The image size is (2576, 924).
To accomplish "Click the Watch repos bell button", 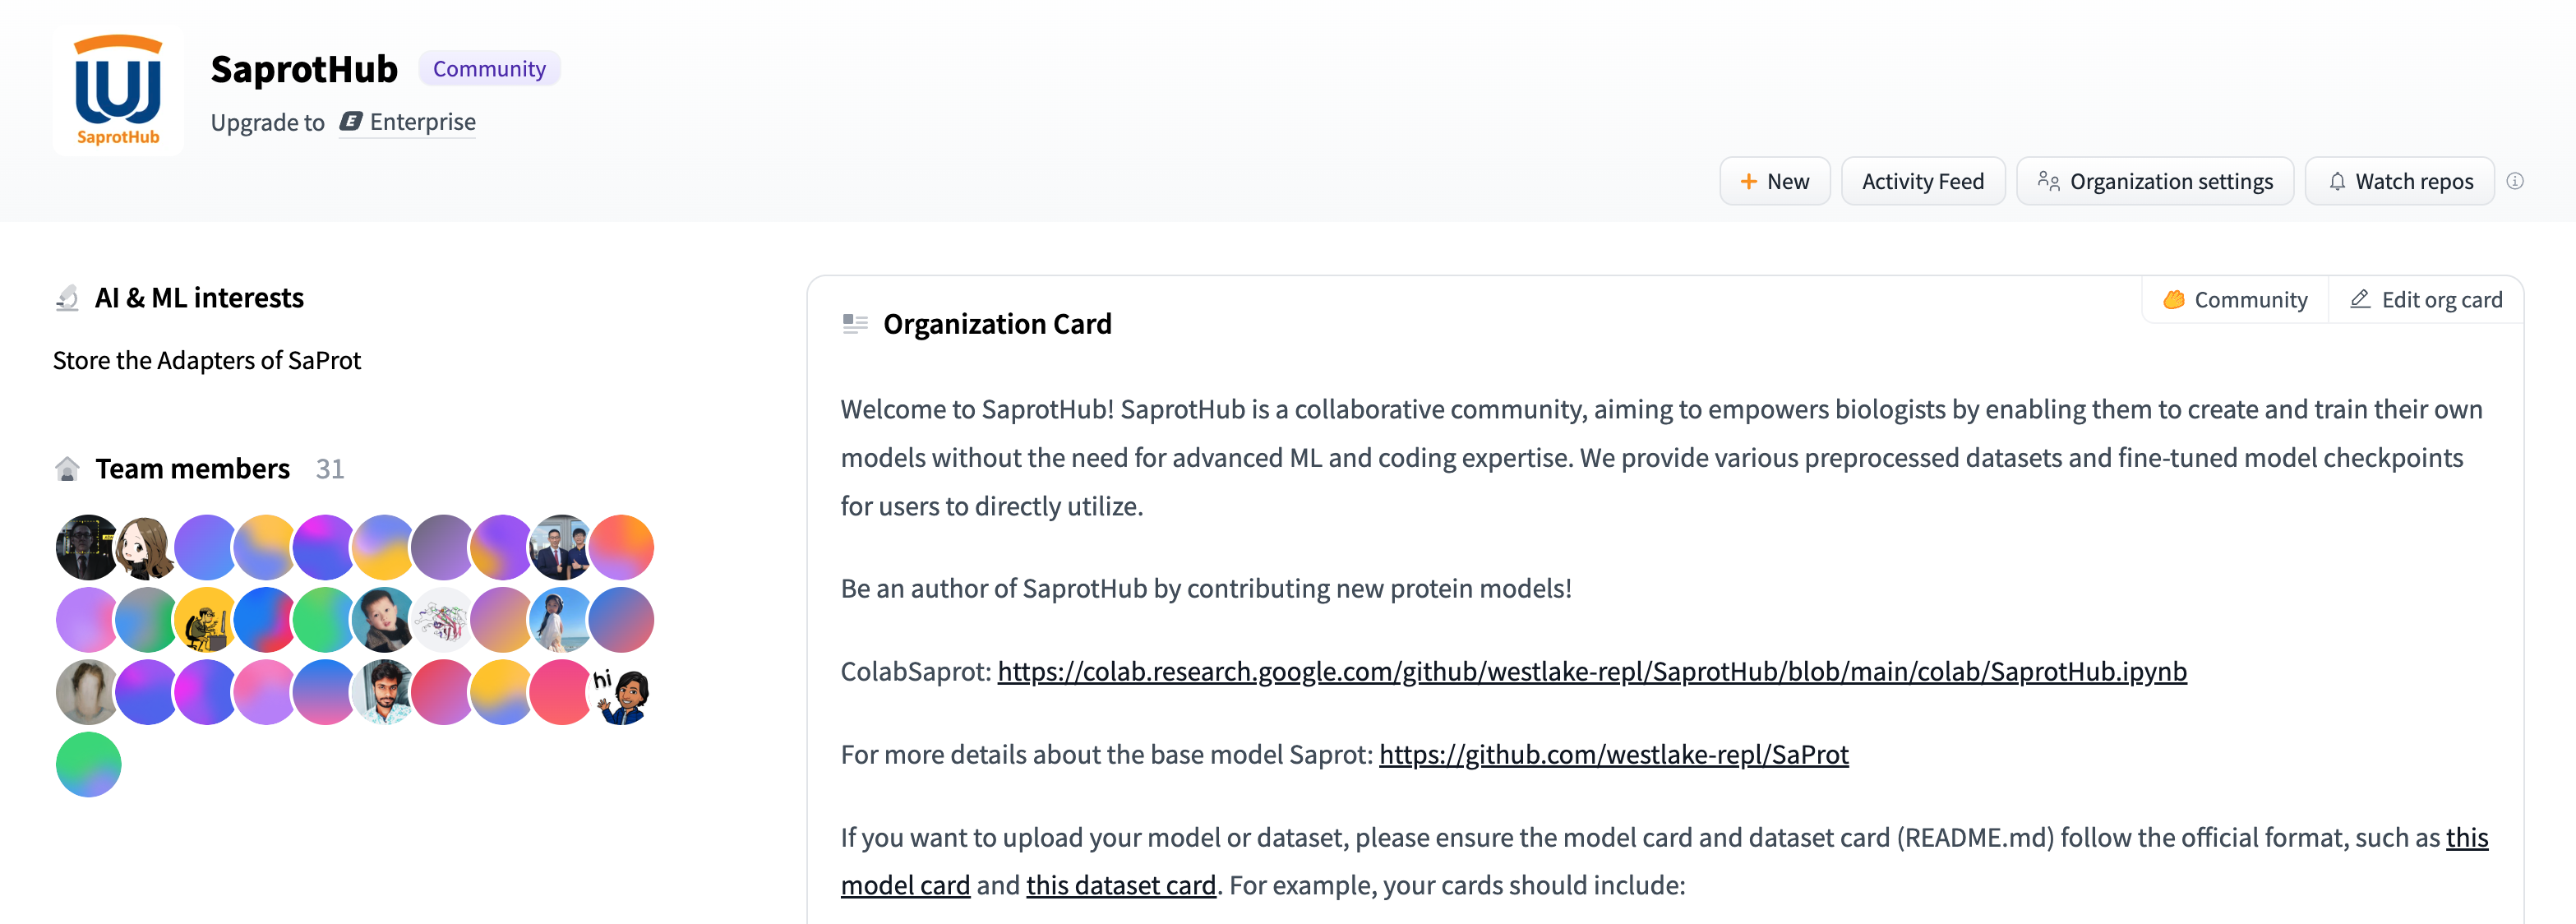I will click(x=2399, y=181).
